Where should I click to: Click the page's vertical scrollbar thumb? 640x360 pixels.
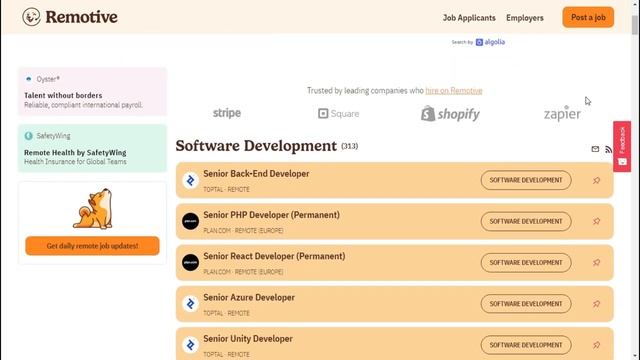tap(635, 24)
